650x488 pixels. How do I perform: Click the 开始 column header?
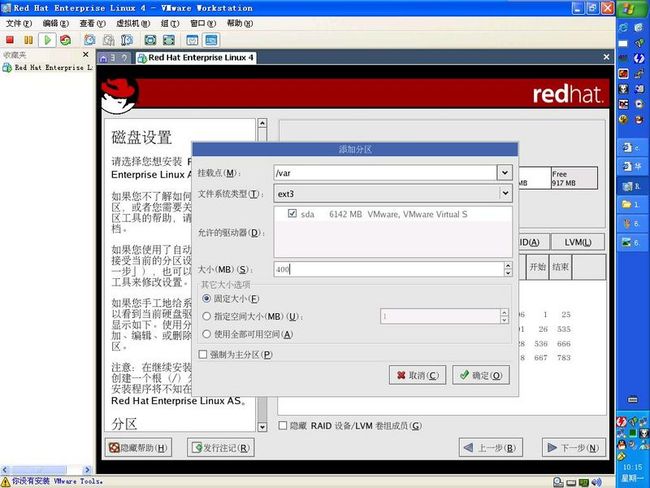click(x=538, y=267)
